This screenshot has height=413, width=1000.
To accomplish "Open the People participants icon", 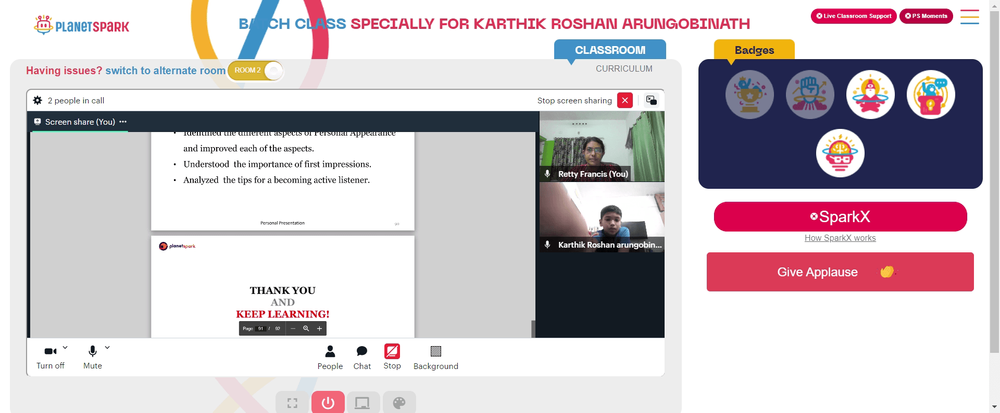I will (x=330, y=351).
